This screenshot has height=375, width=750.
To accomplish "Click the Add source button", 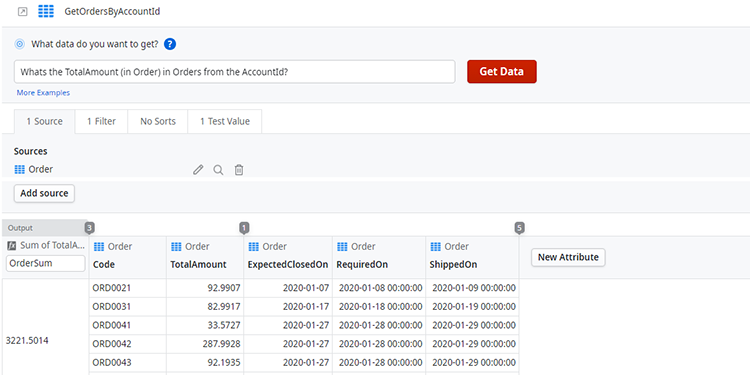I will point(44,194).
